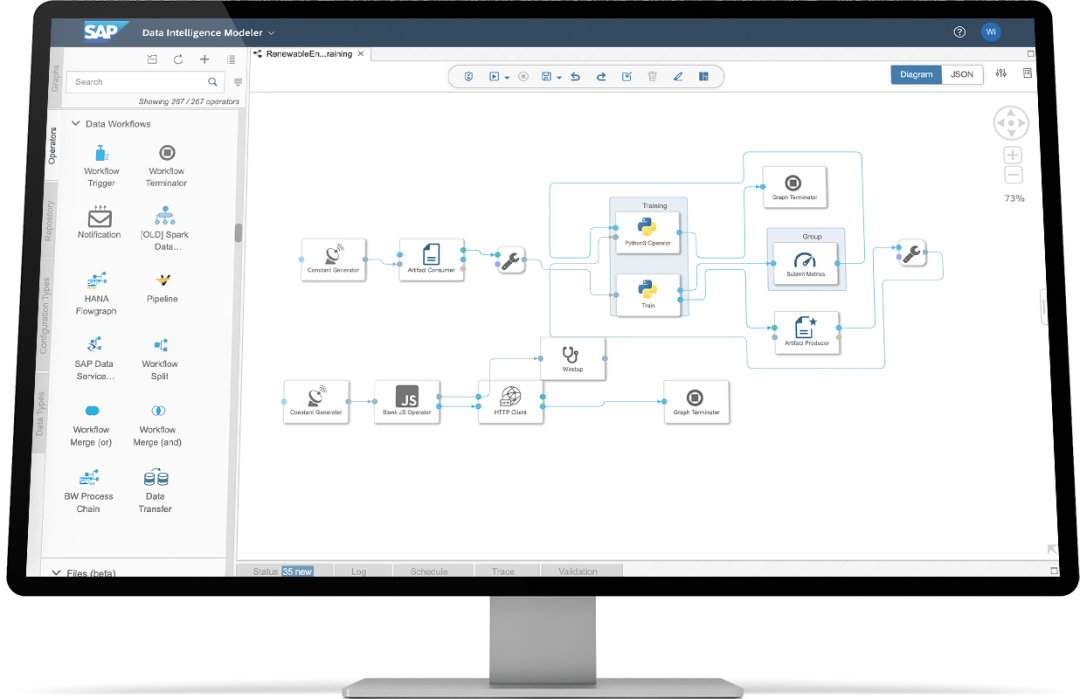1080x699 pixels.
Task: Open the Graphs side tab
Action: click(x=56, y=78)
